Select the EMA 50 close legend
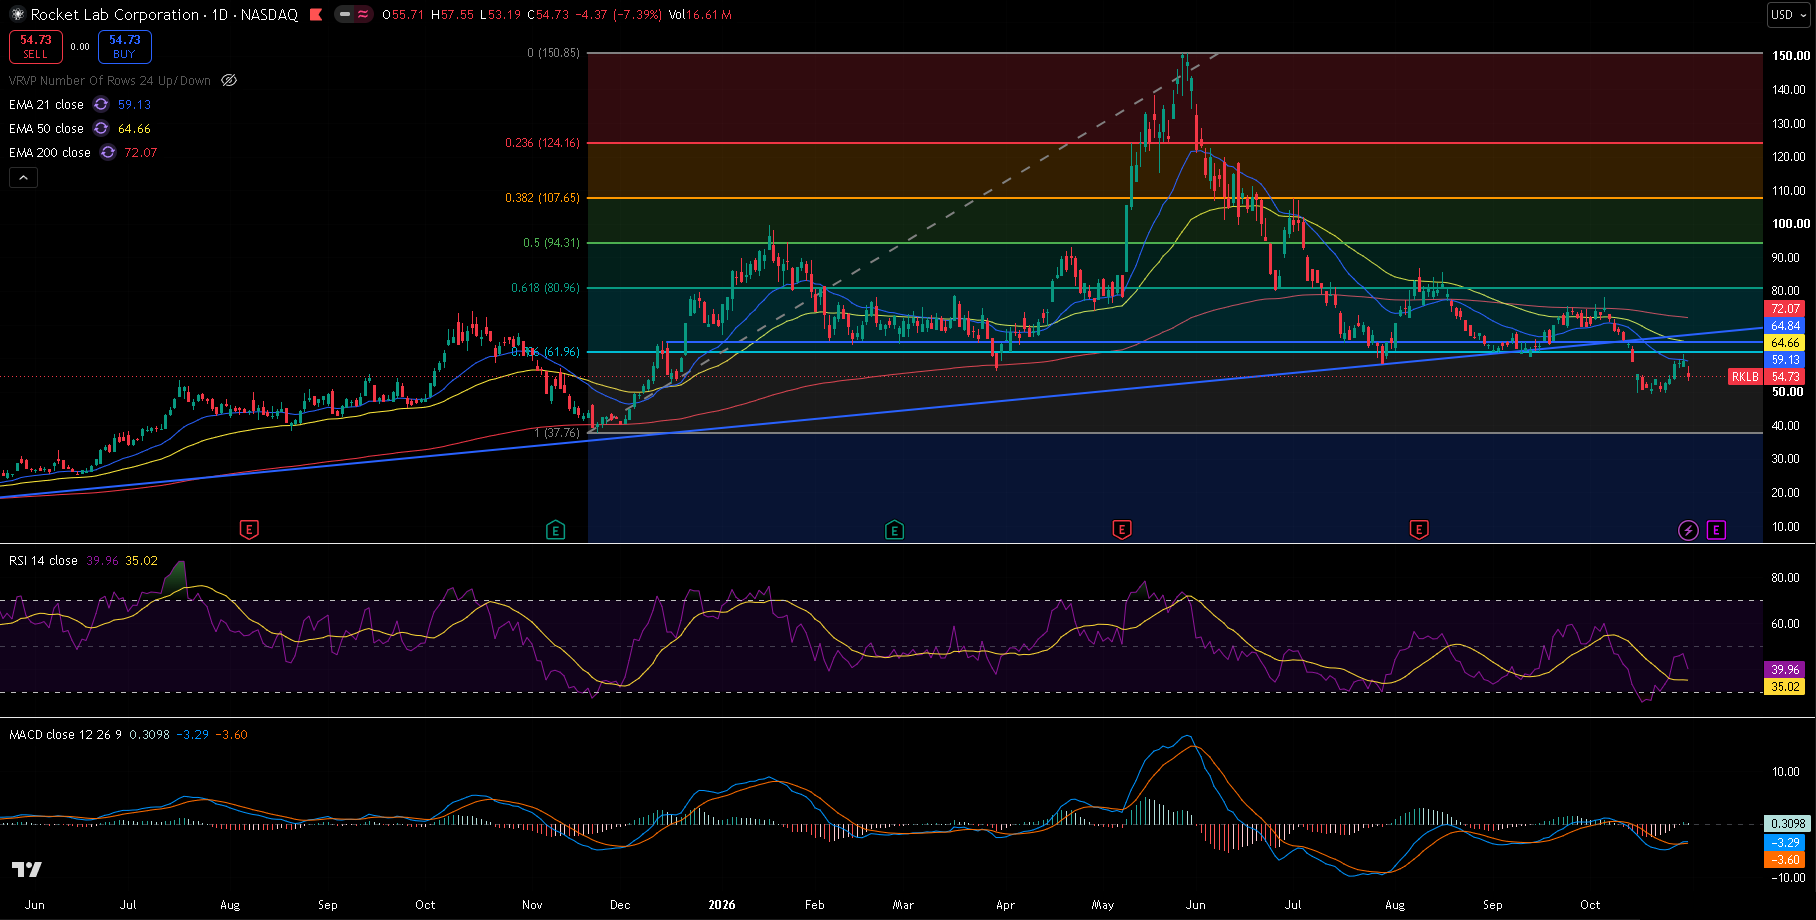This screenshot has height=920, width=1816. point(46,128)
